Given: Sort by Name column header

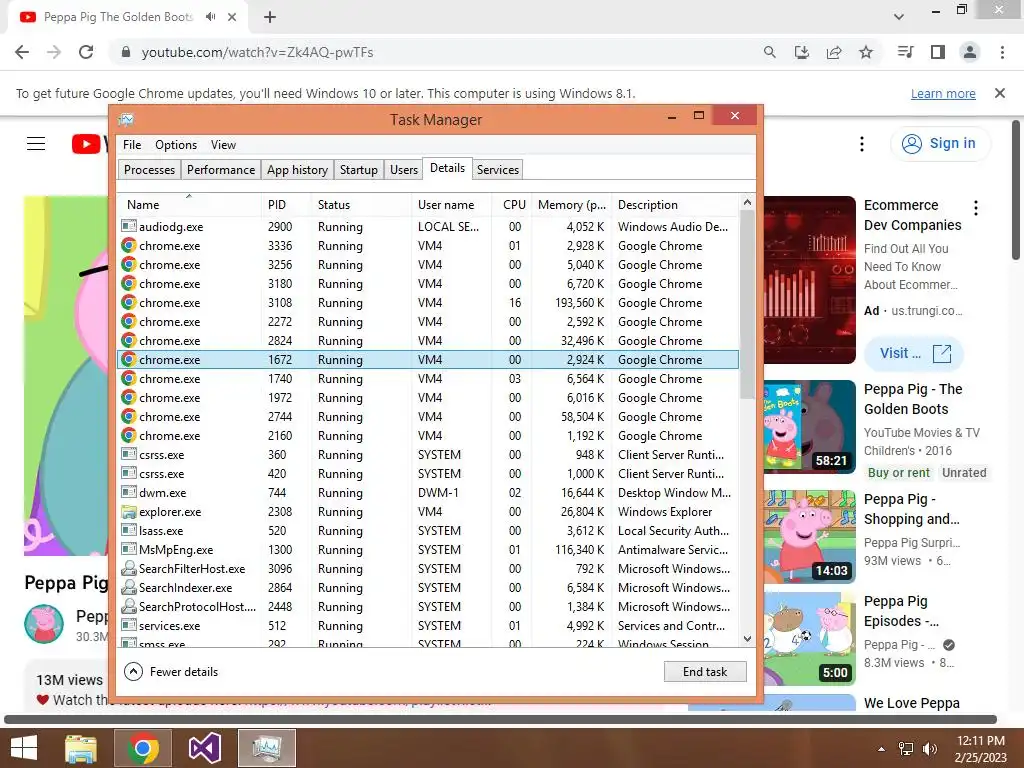Looking at the screenshot, I should [x=189, y=204].
